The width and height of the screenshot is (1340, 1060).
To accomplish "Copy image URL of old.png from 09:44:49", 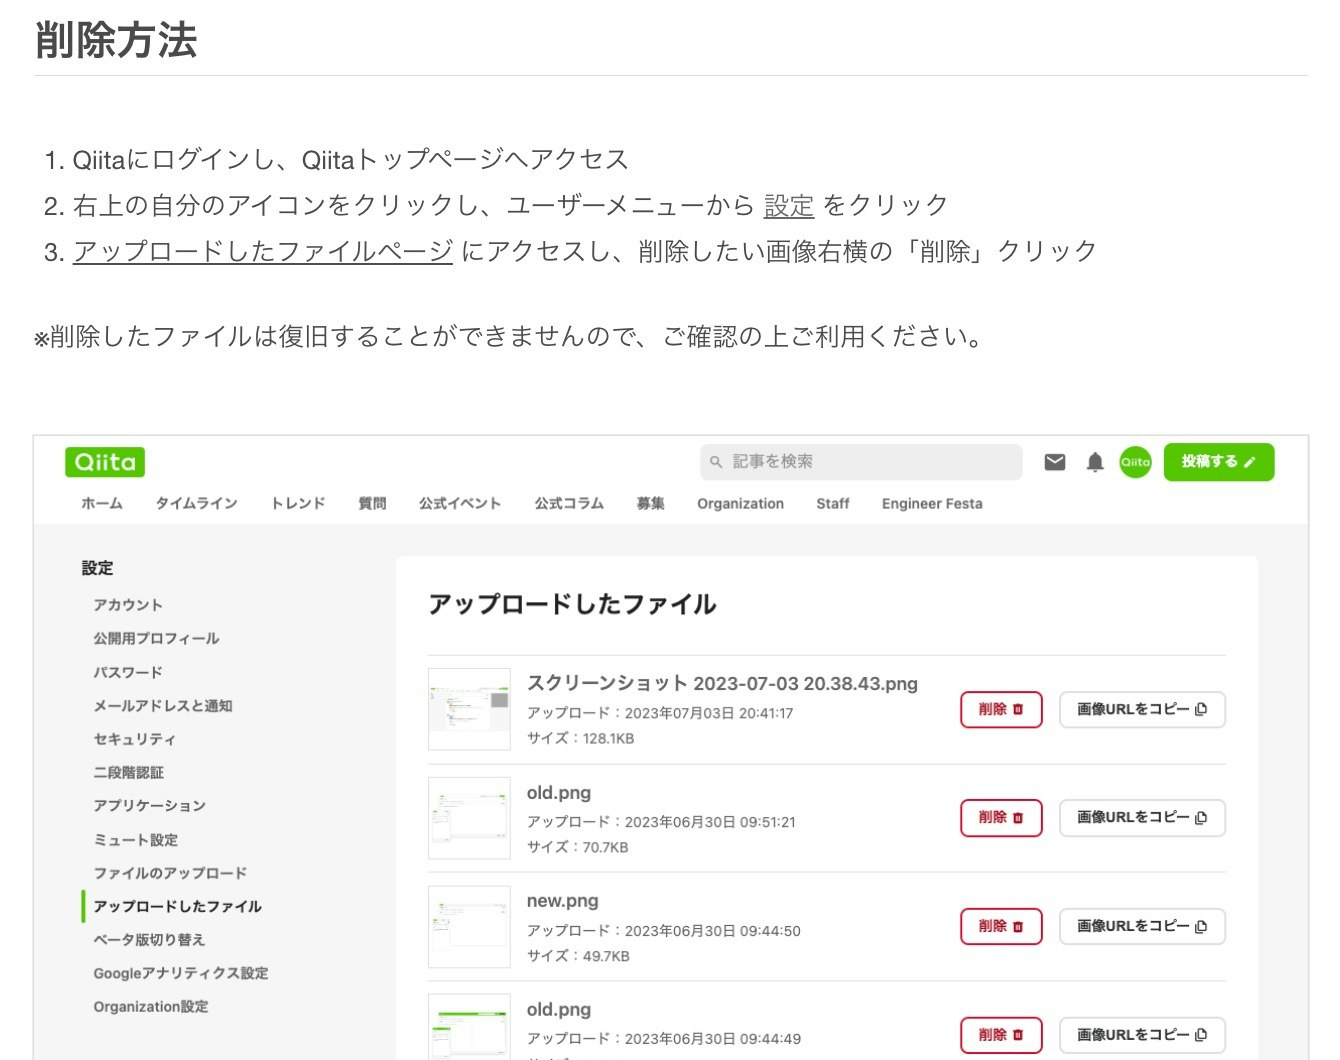I will [x=1142, y=1035].
